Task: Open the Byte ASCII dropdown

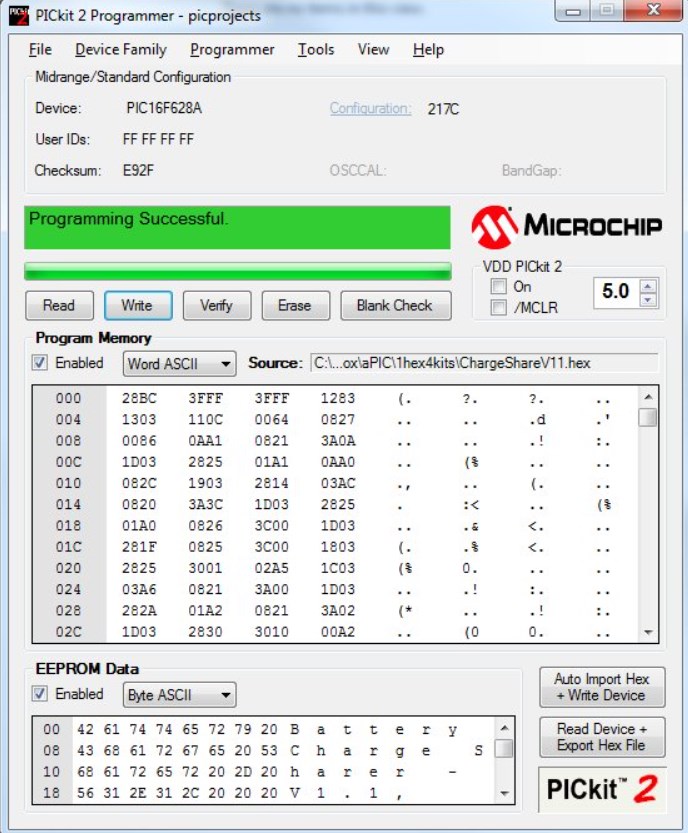Action: [180, 695]
